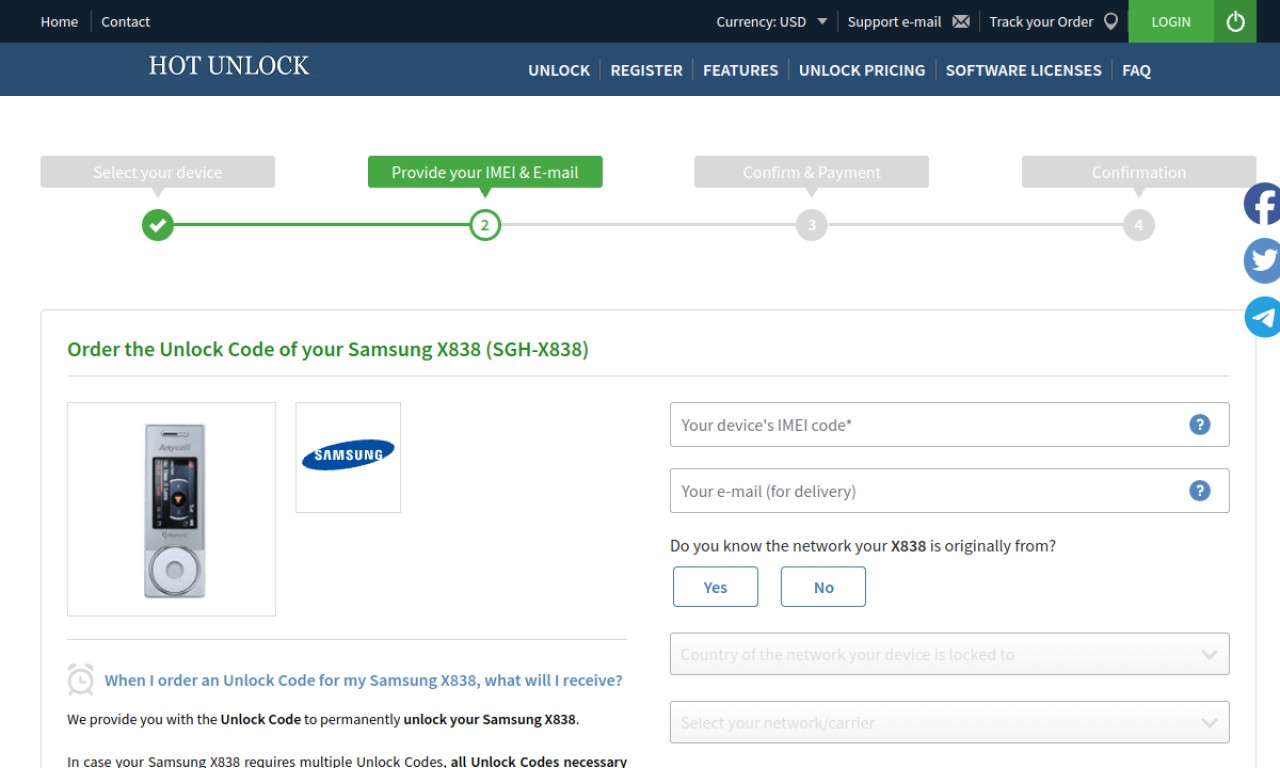Click the completed step one checkmark circle
The image size is (1280, 768).
click(157, 225)
